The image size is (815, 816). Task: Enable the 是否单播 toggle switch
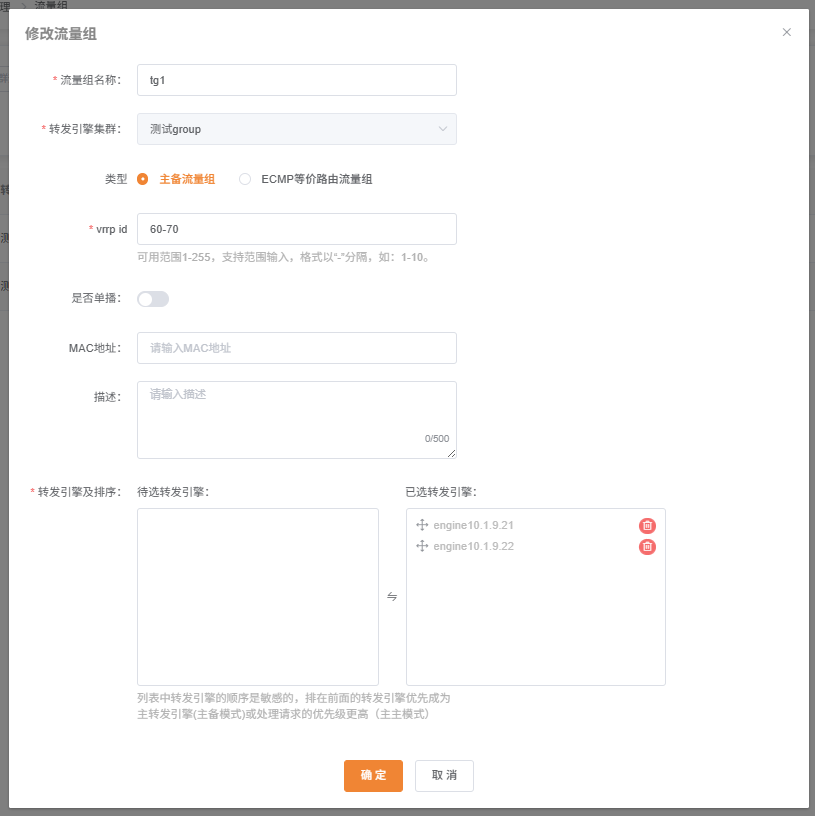(x=152, y=298)
